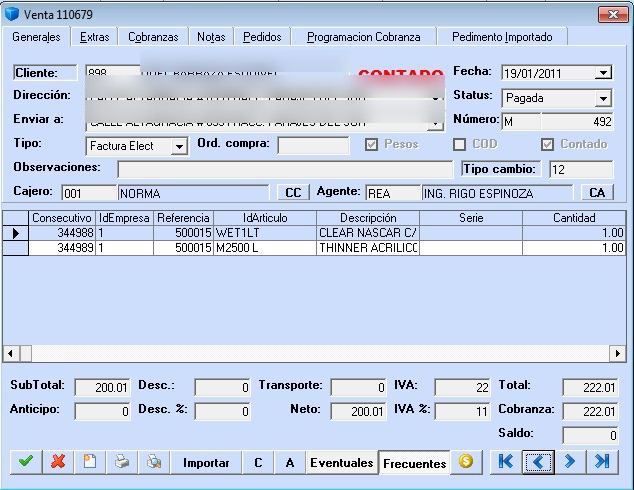Image resolution: width=634 pixels, height=490 pixels.
Task: Switch to the Extras tab
Action: click(x=95, y=37)
